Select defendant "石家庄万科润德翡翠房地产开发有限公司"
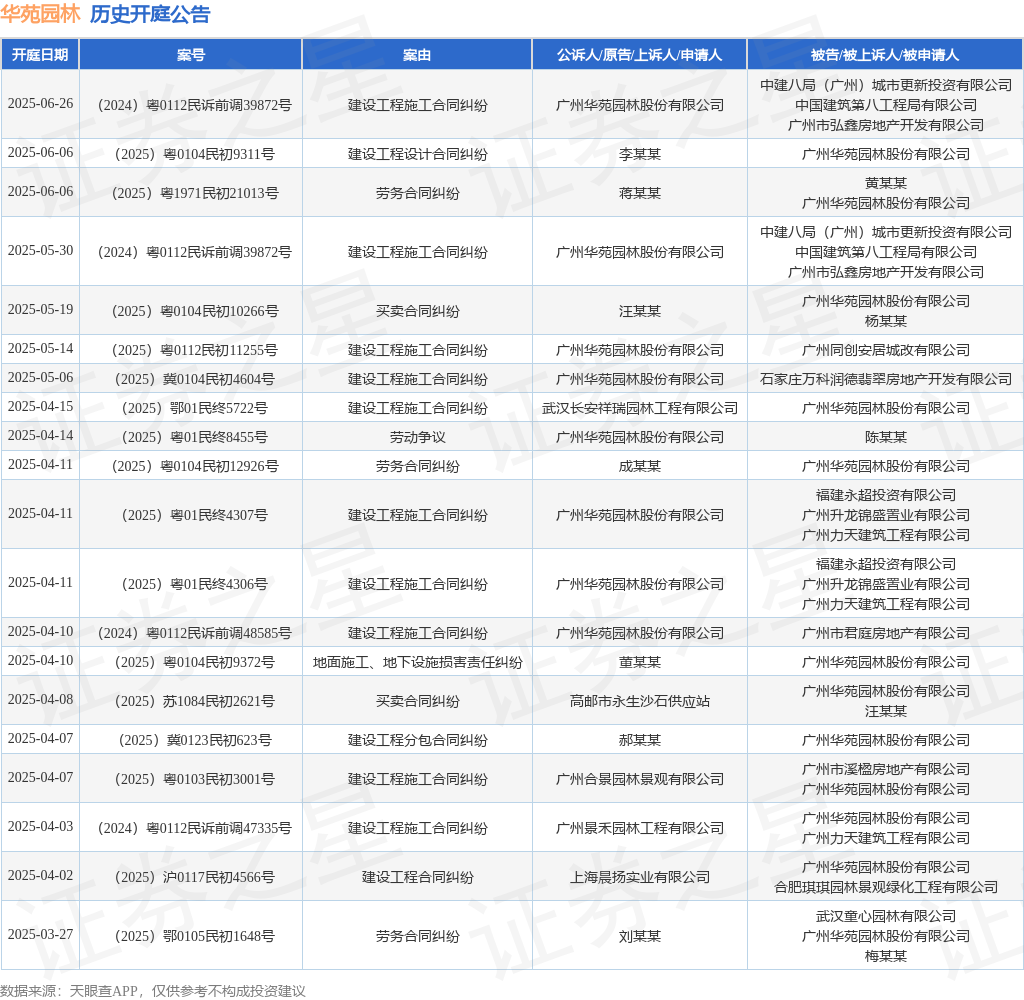1024x1000 pixels. coord(886,379)
